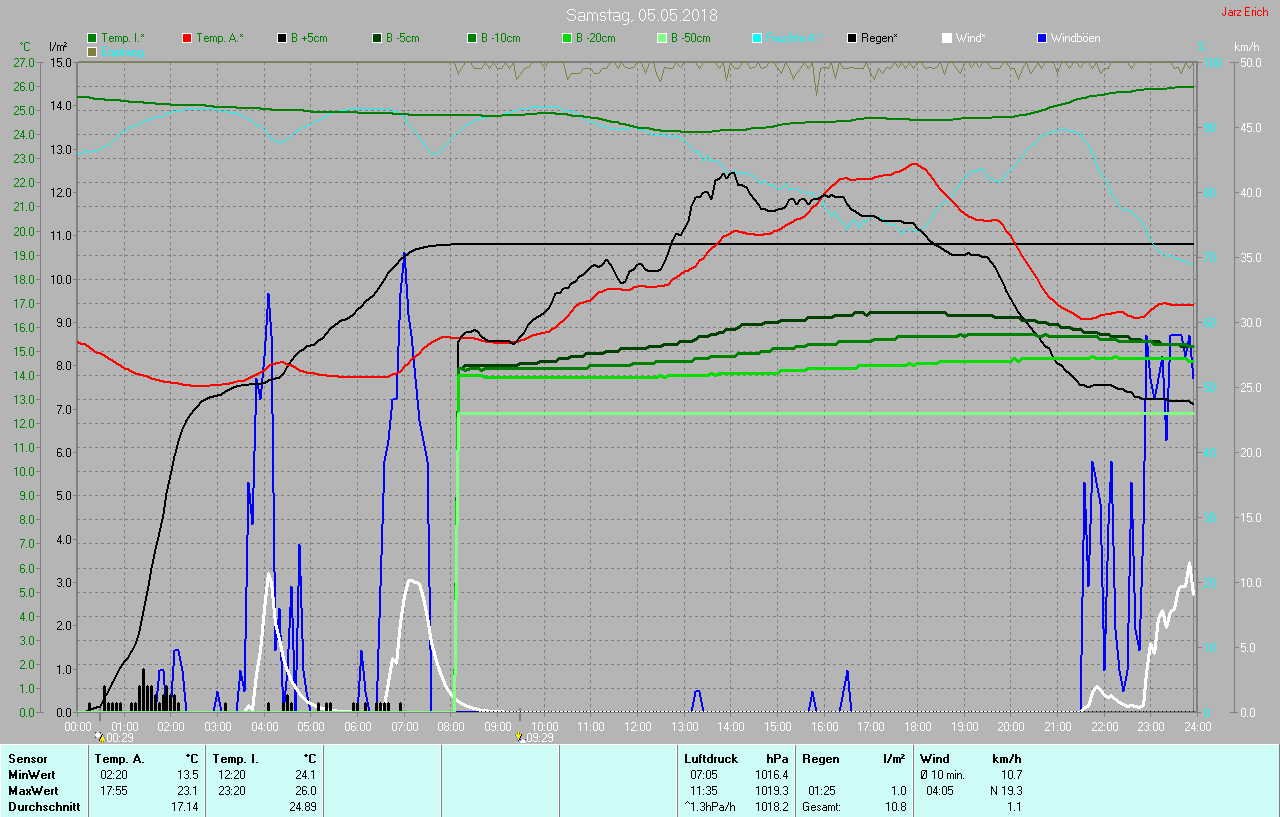The width and height of the screenshot is (1280, 817).
Task: Click the Regen column header in table
Action: pos(819,759)
